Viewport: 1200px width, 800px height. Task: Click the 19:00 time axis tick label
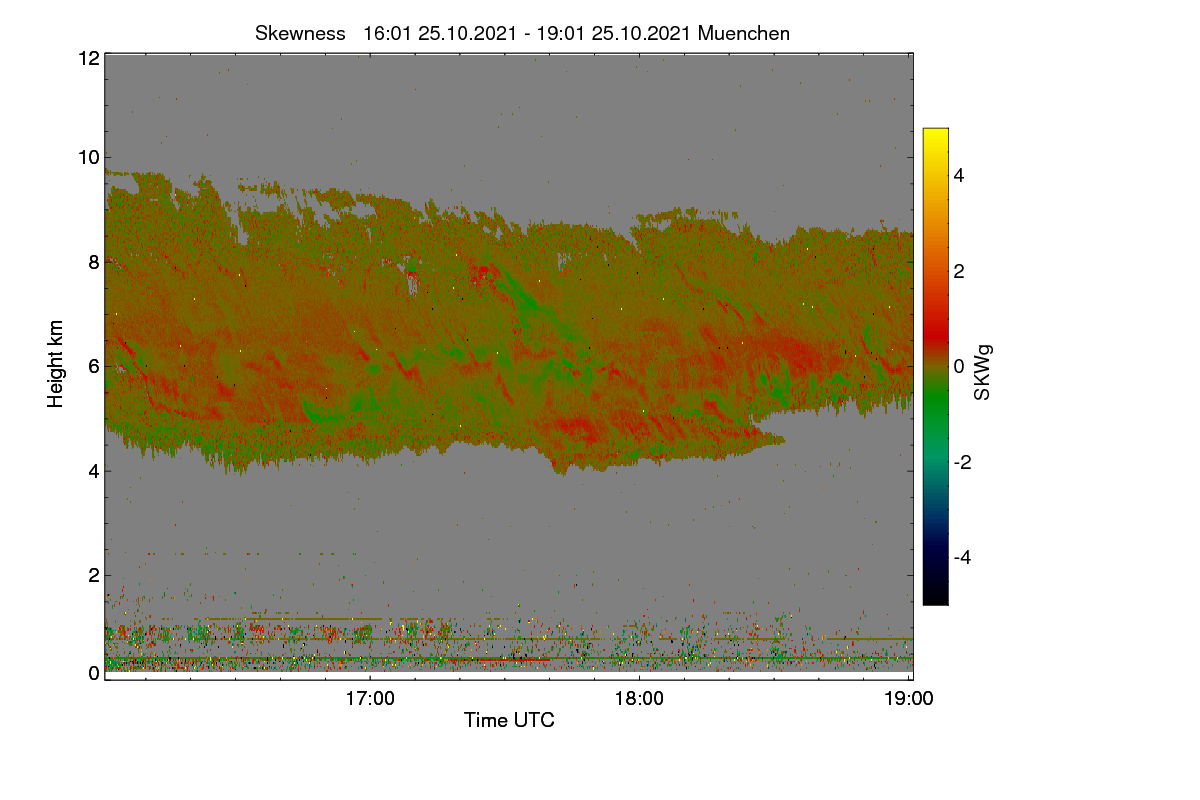[x=909, y=699]
